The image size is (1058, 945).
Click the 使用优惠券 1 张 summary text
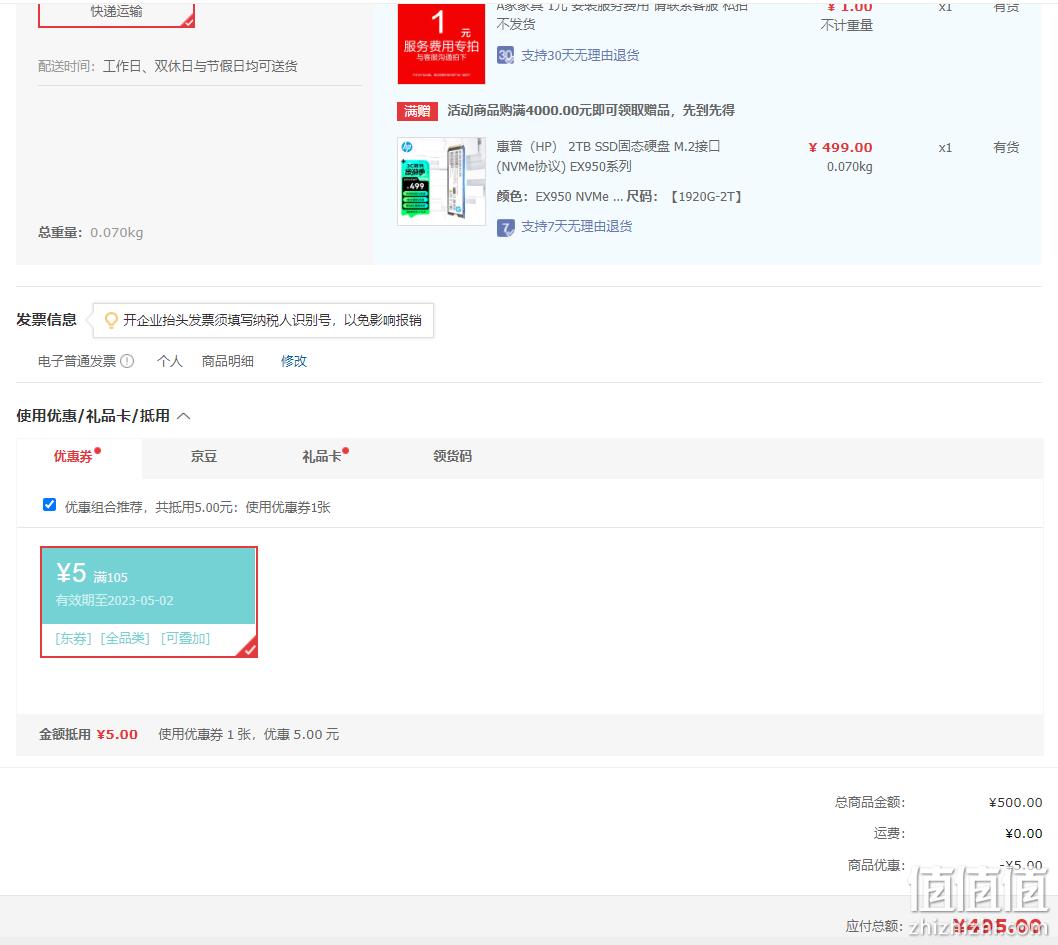[248, 735]
